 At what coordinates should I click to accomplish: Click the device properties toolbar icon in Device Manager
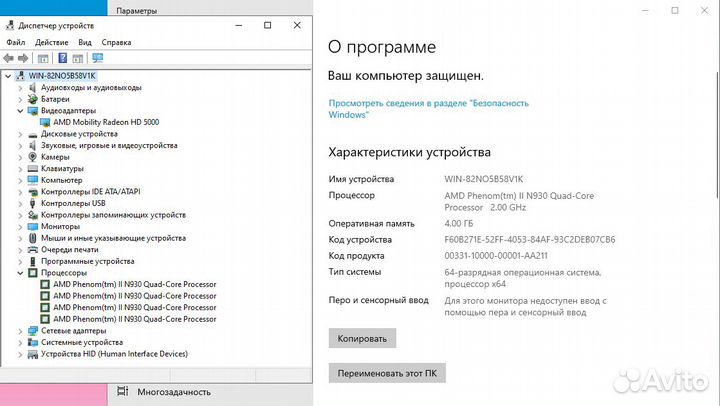(x=43, y=58)
